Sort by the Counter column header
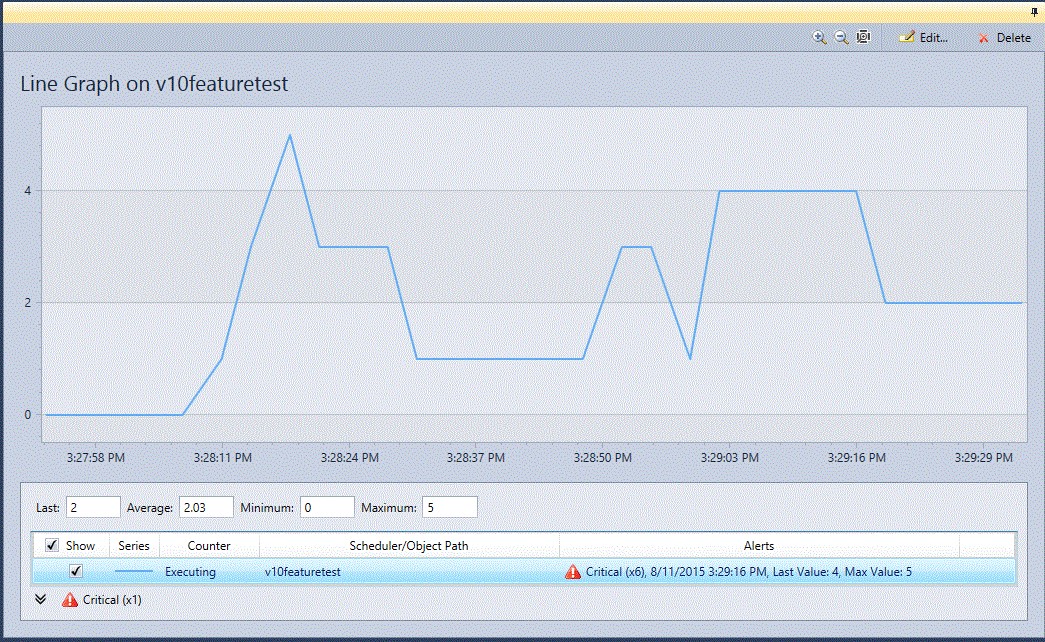This screenshot has height=642, width=1045. click(207, 545)
